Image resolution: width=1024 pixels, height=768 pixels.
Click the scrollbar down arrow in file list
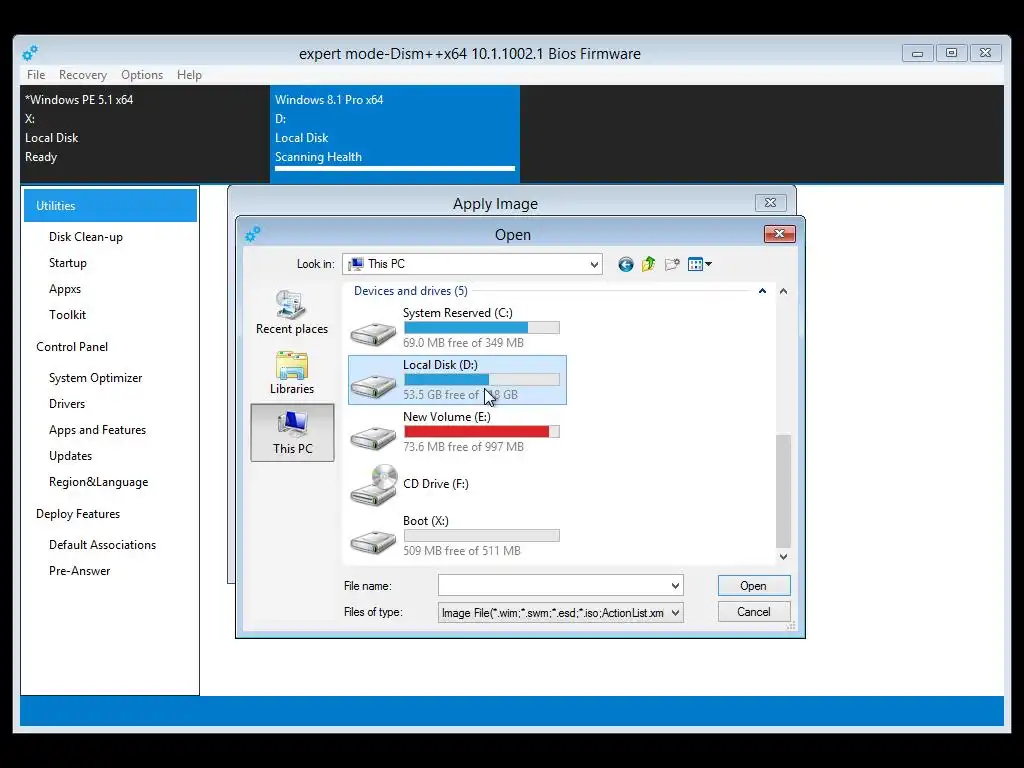[x=783, y=556]
